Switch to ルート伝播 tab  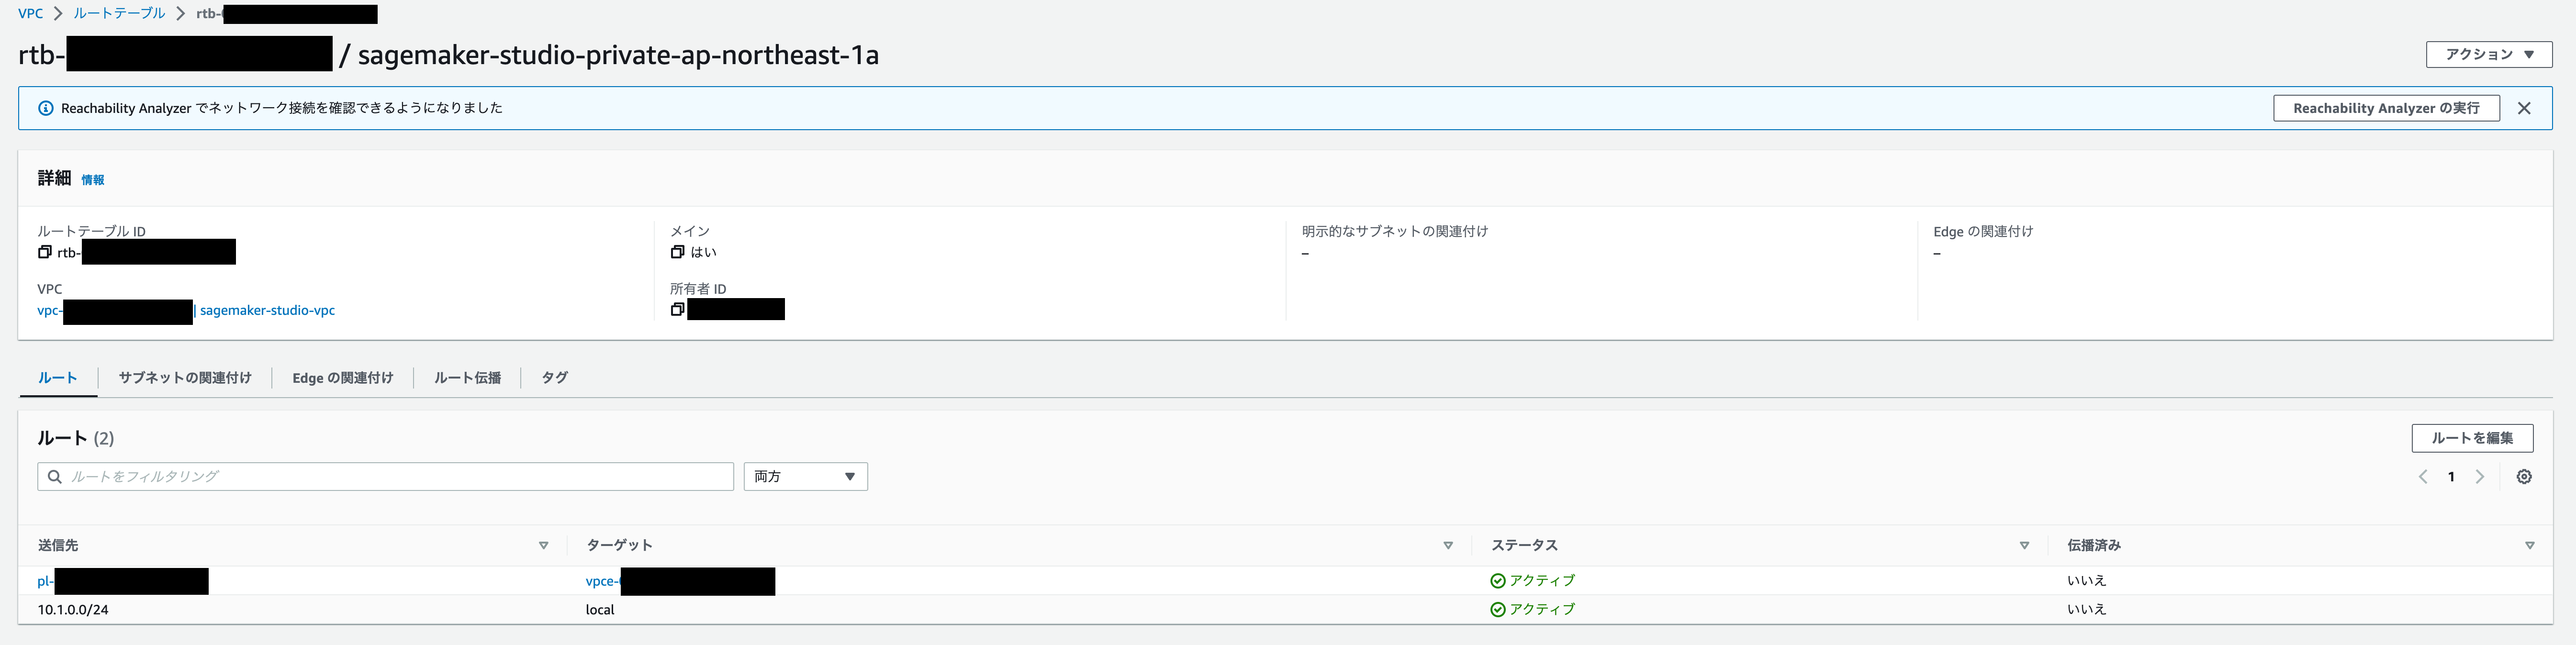468,378
